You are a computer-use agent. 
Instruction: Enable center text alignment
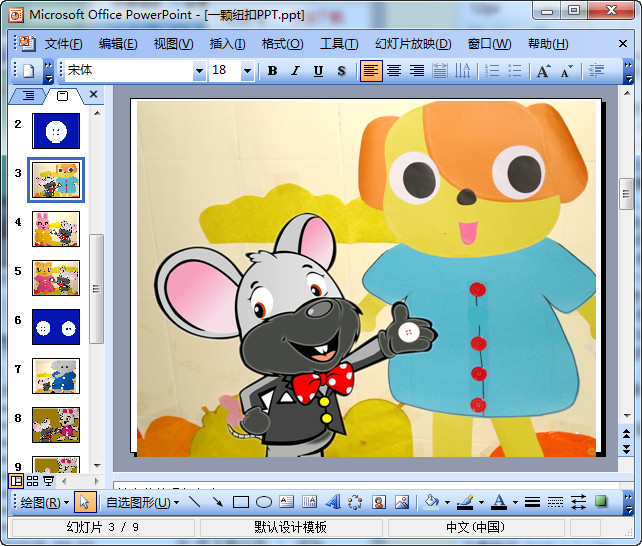coord(394,71)
